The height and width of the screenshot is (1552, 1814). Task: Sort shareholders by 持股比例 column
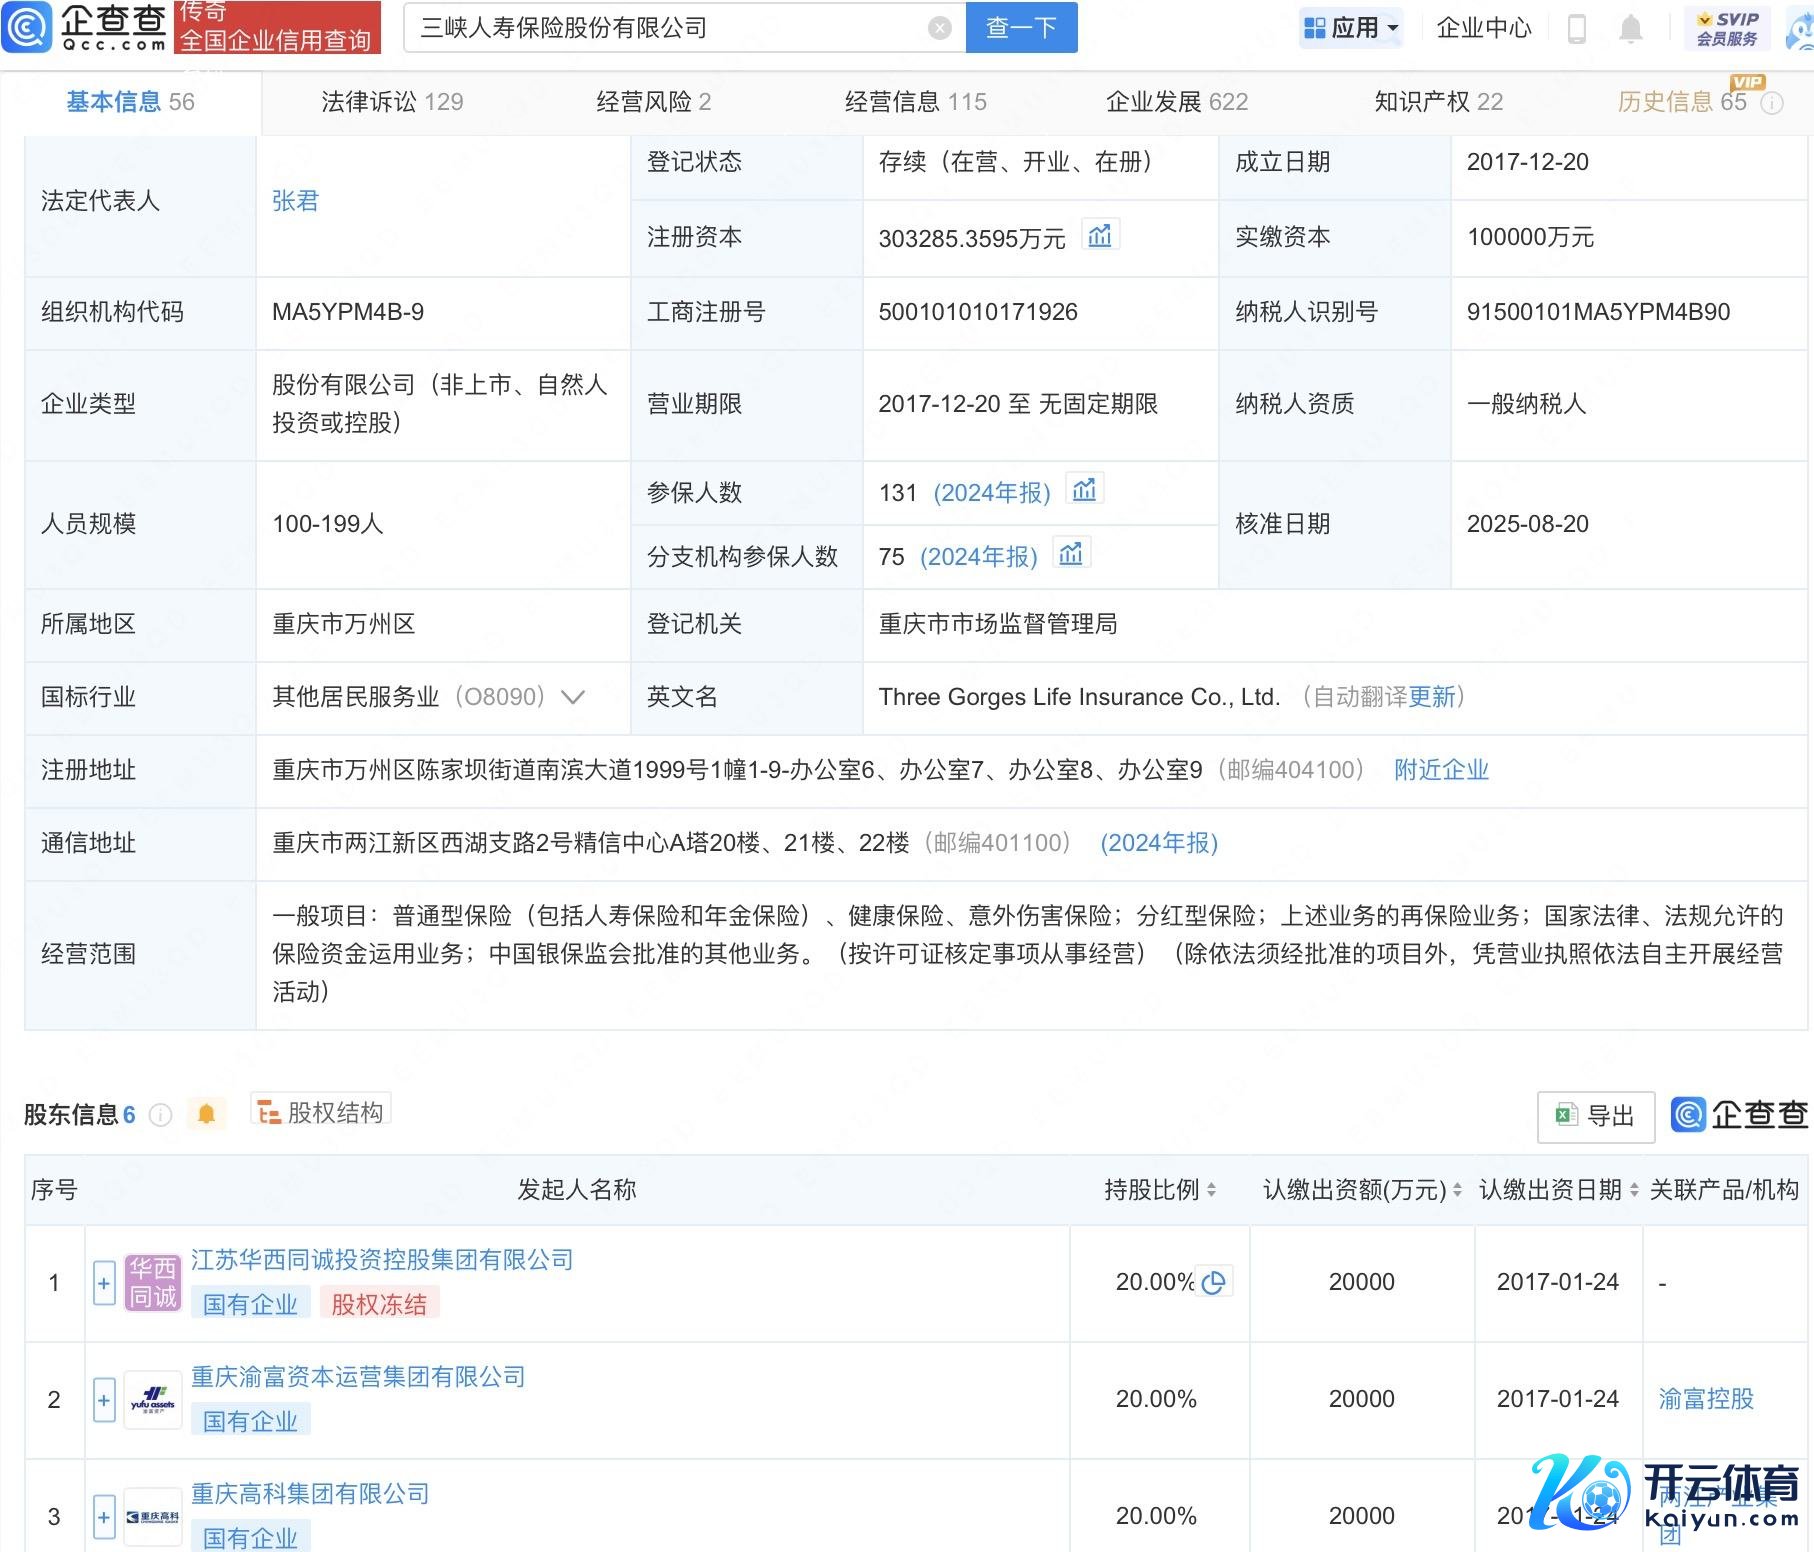click(x=1160, y=1189)
